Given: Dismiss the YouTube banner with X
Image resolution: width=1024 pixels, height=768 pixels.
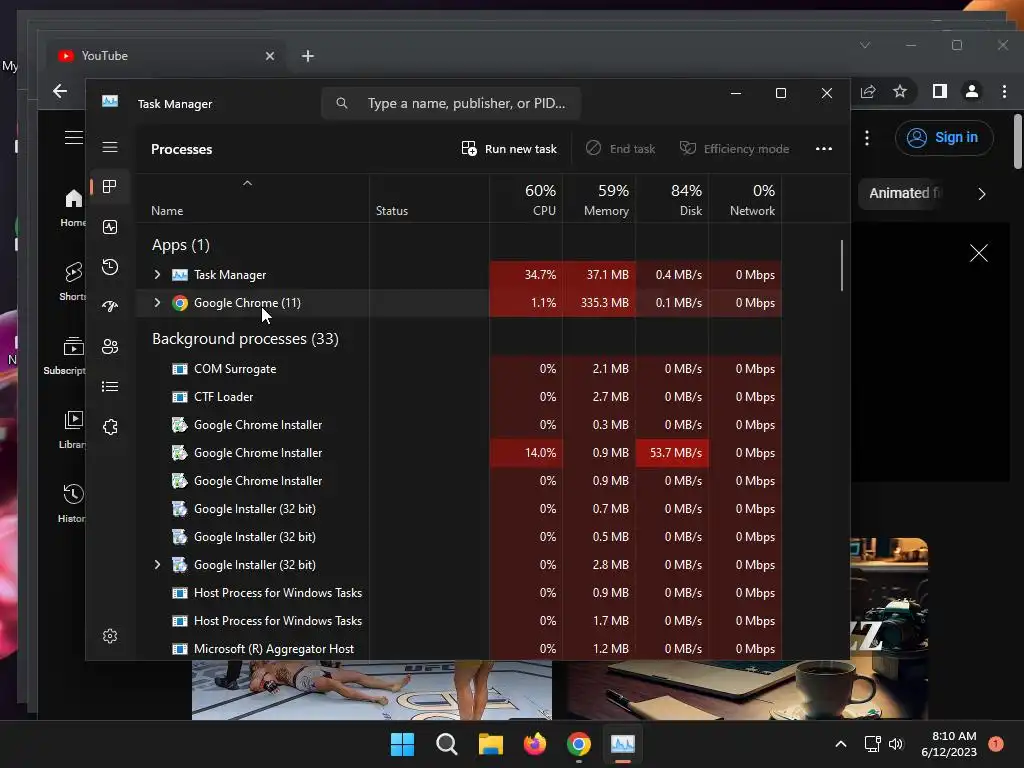Looking at the screenshot, I should point(978,253).
